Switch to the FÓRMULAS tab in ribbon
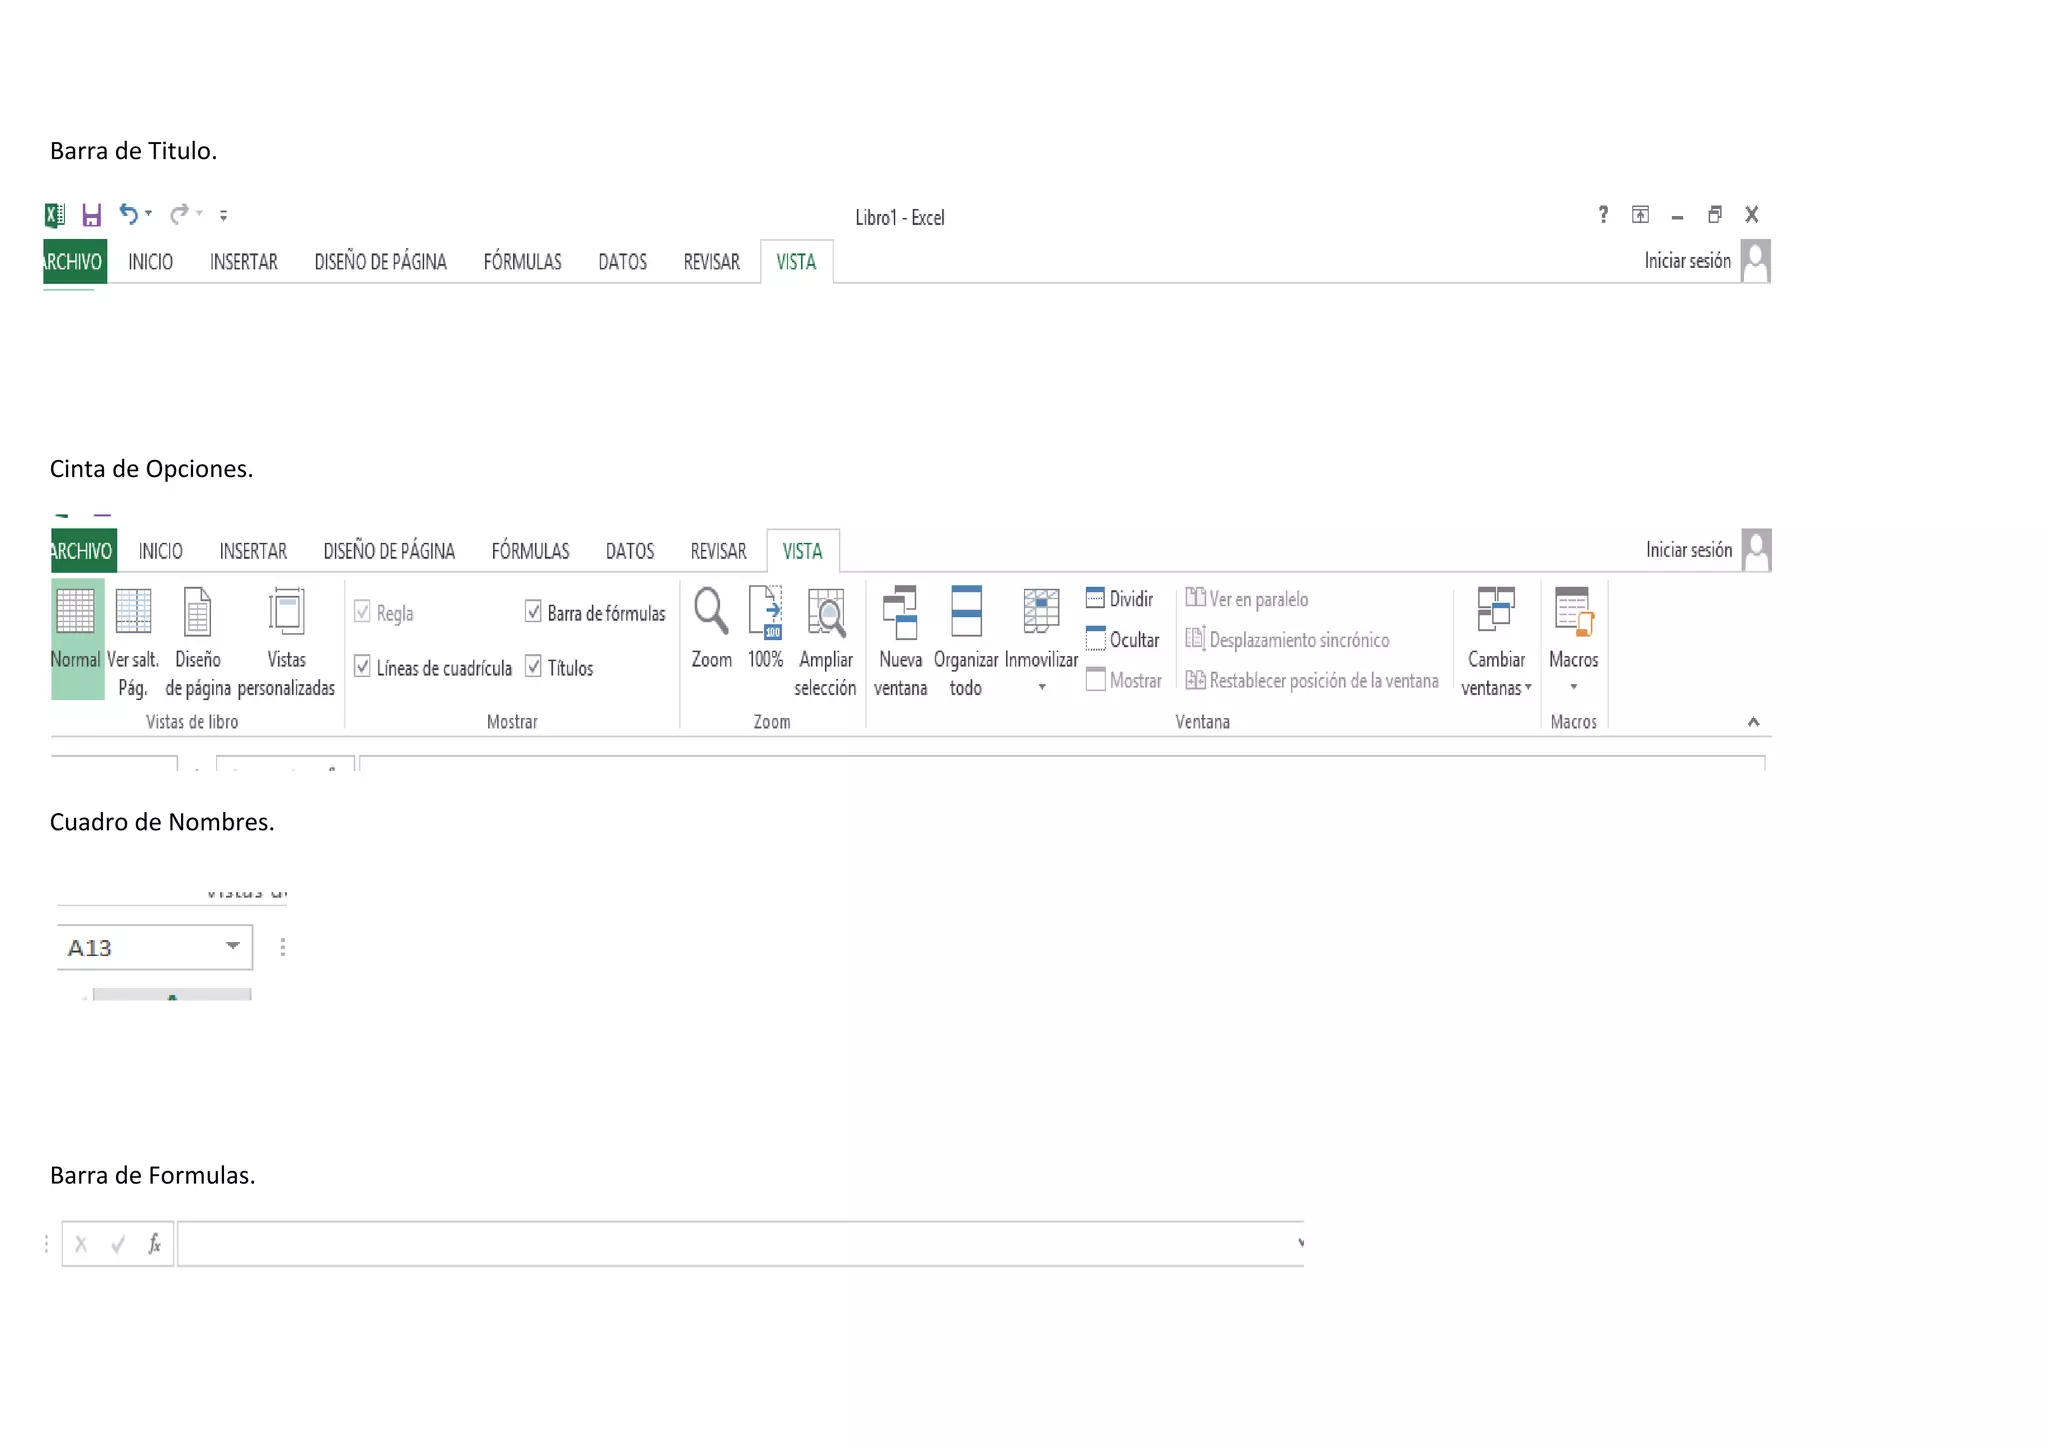The width and height of the screenshot is (2048, 1448). click(530, 551)
